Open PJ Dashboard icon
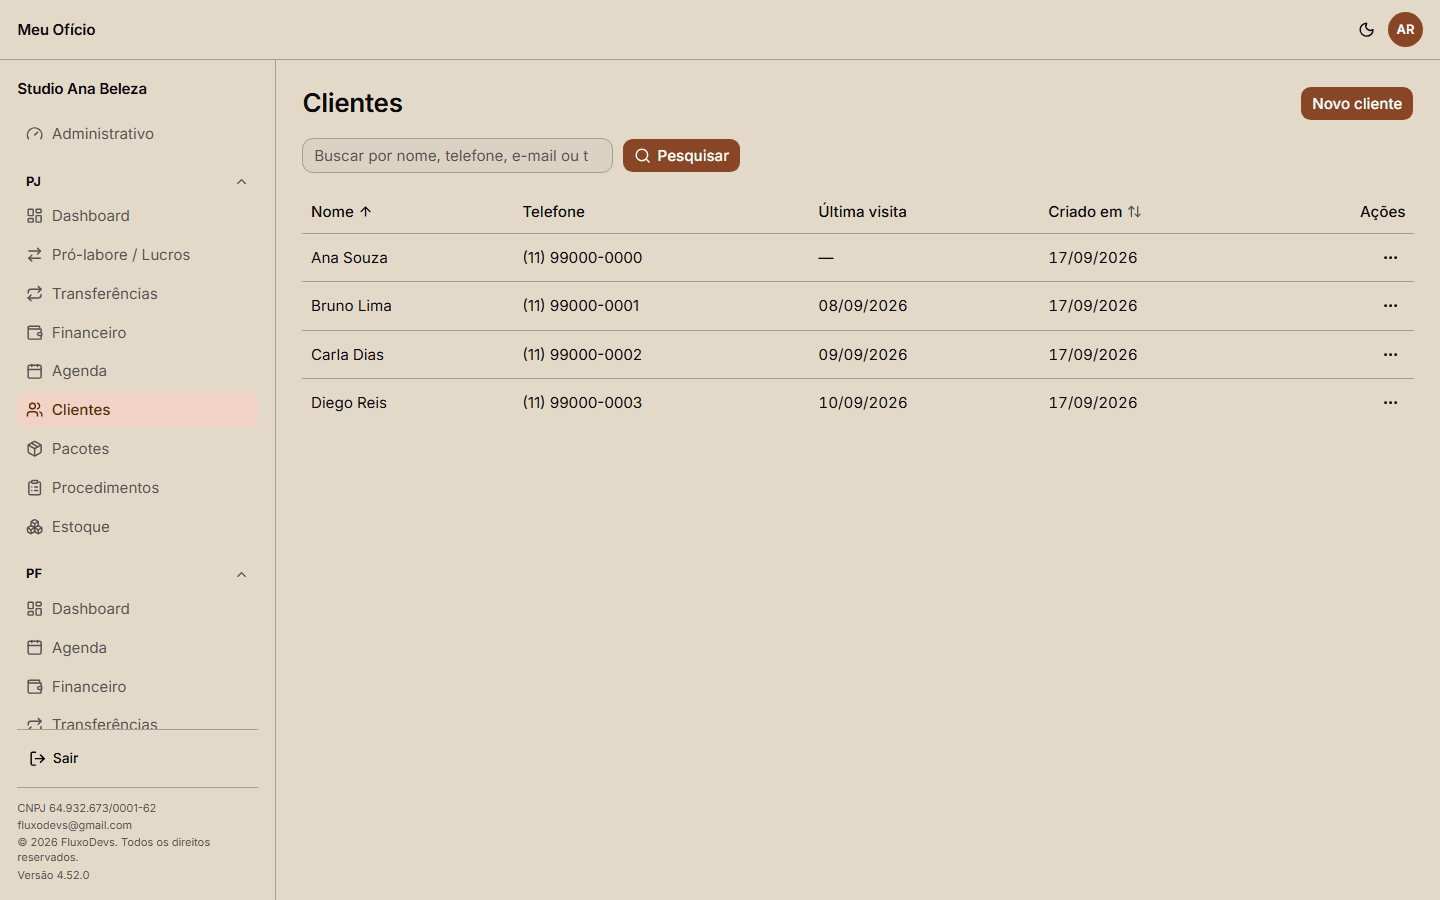This screenshot has height=900, width=1440. tap(35, 216)
